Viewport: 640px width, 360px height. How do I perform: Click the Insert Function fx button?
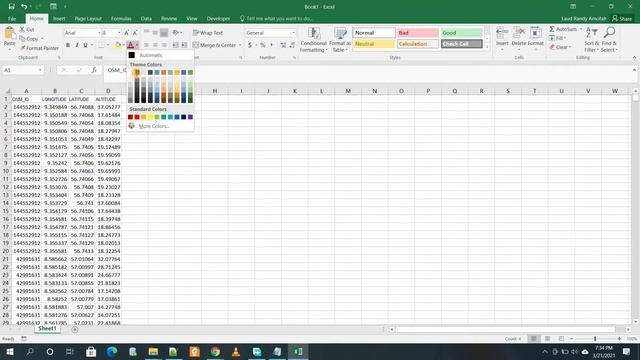[94, 70]
